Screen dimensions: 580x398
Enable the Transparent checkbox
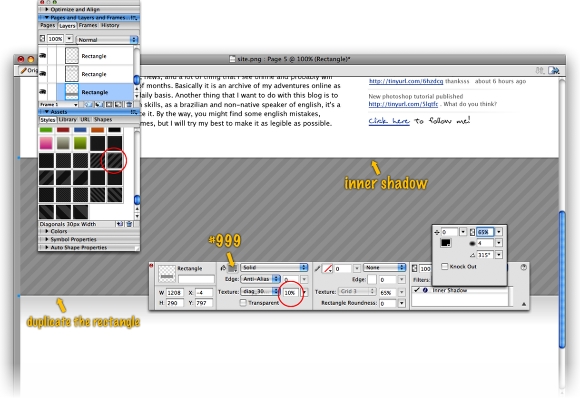point(243,303)
